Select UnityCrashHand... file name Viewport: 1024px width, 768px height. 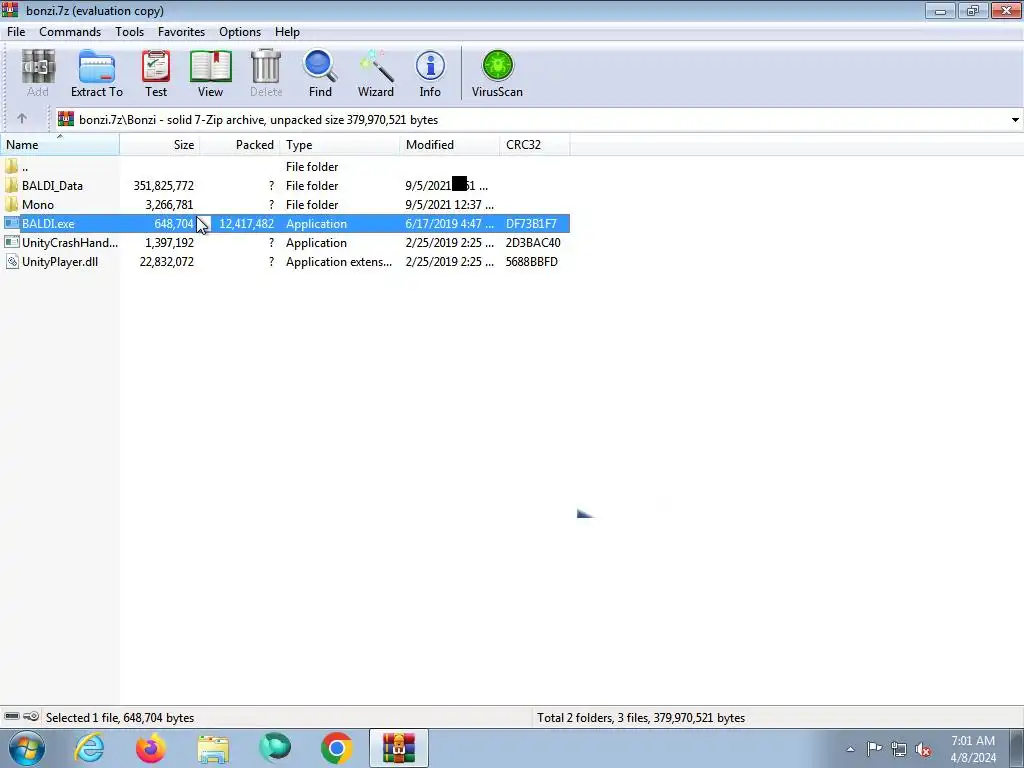point(70,242)
